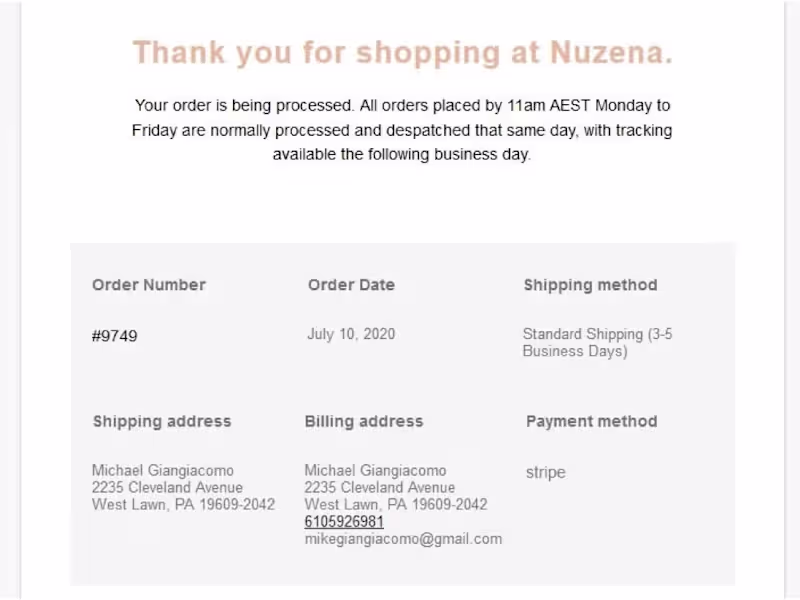
Task: Click the Shipping address section label
Action: pyautogui.click(x=162, y=421)
